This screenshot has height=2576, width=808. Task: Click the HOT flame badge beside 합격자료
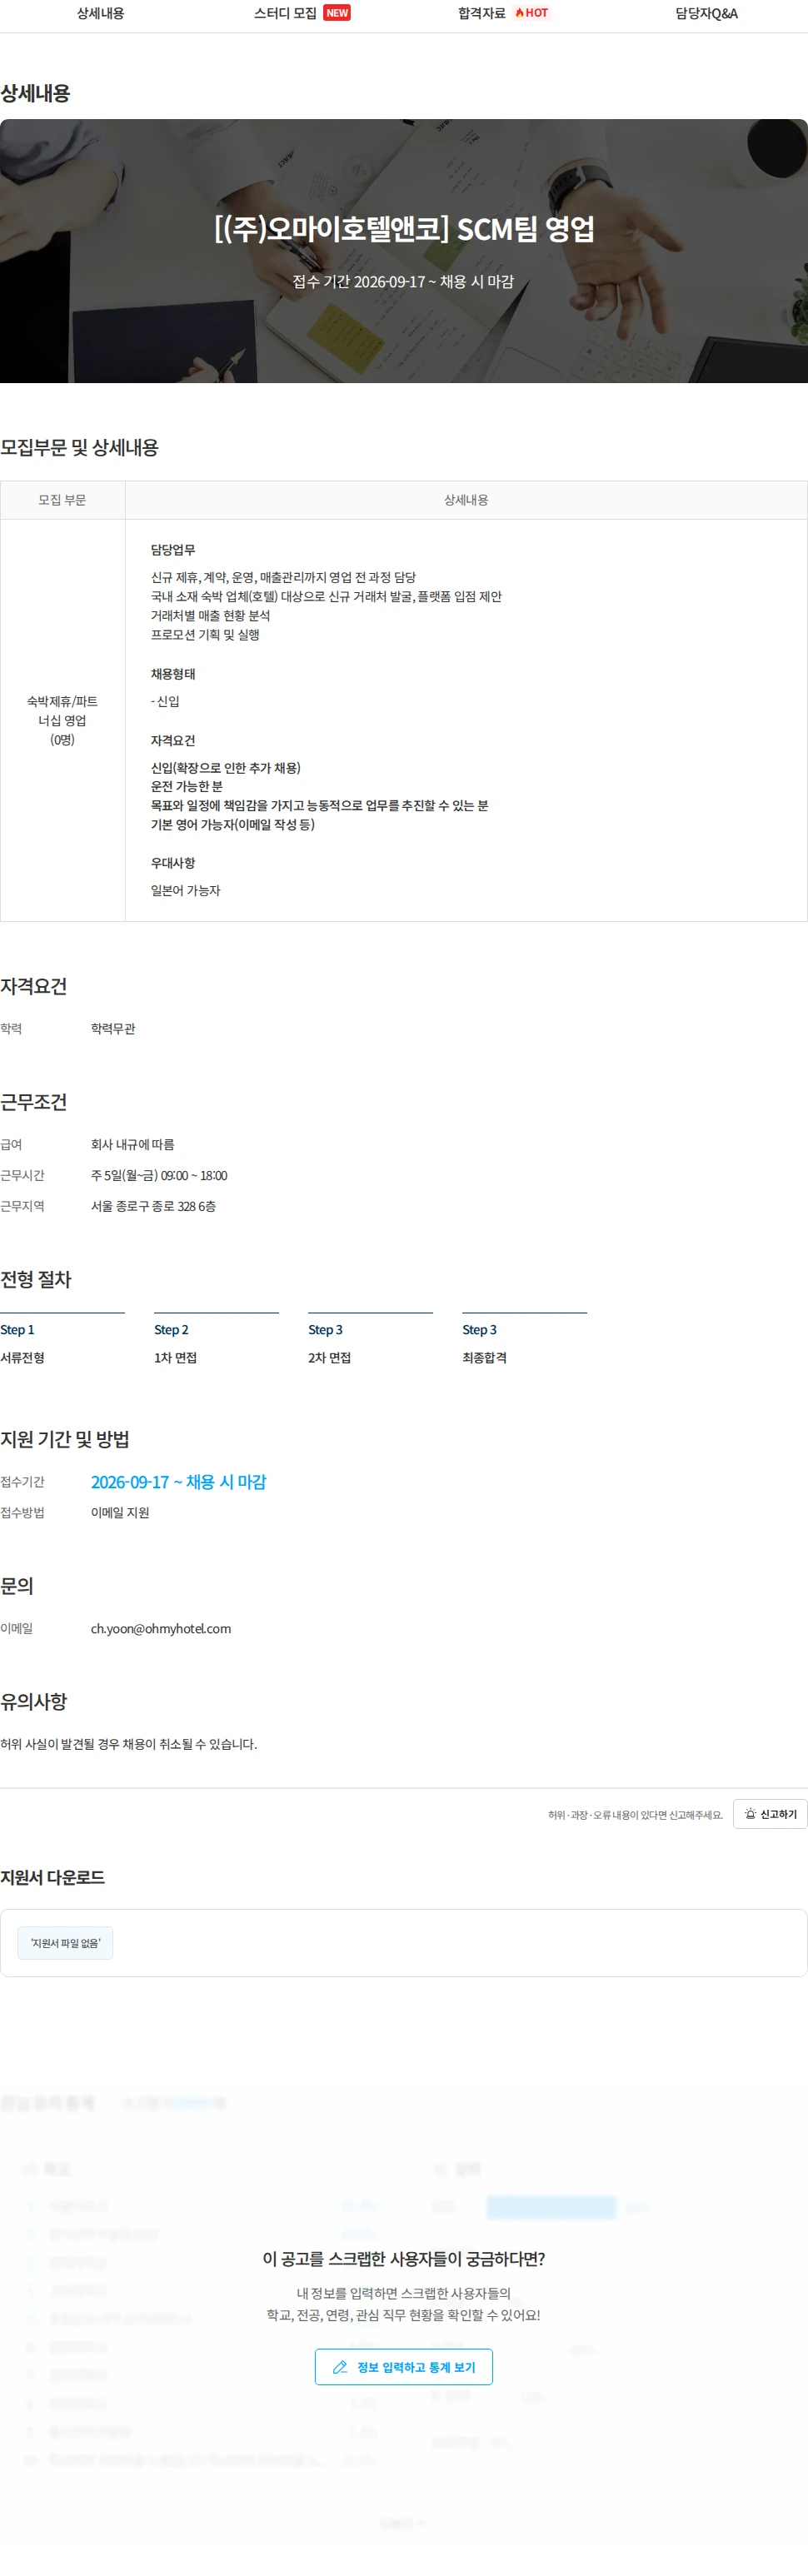[531, 13]
